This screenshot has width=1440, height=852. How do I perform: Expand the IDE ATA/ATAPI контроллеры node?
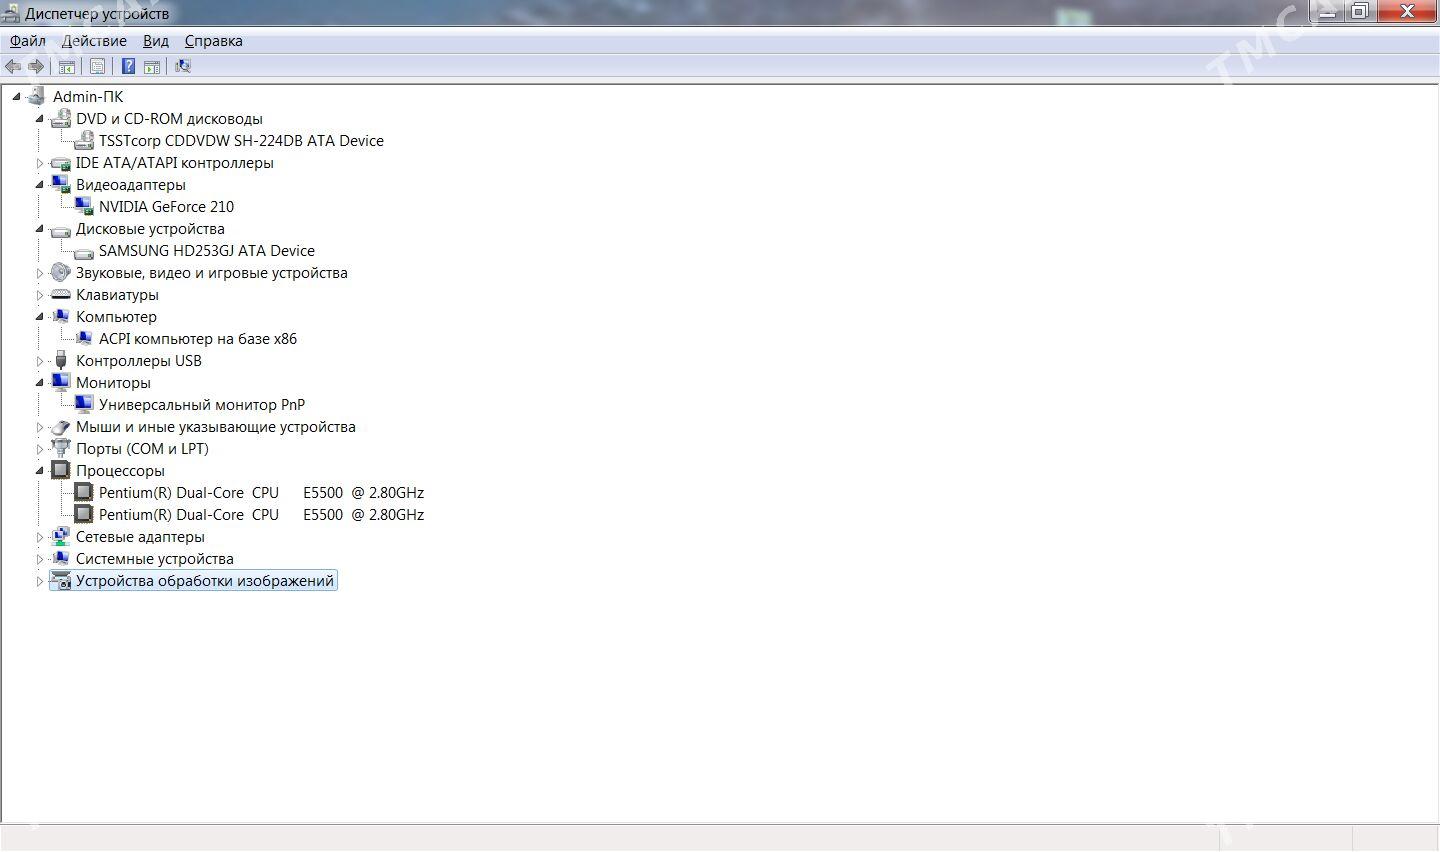point(40,163)
